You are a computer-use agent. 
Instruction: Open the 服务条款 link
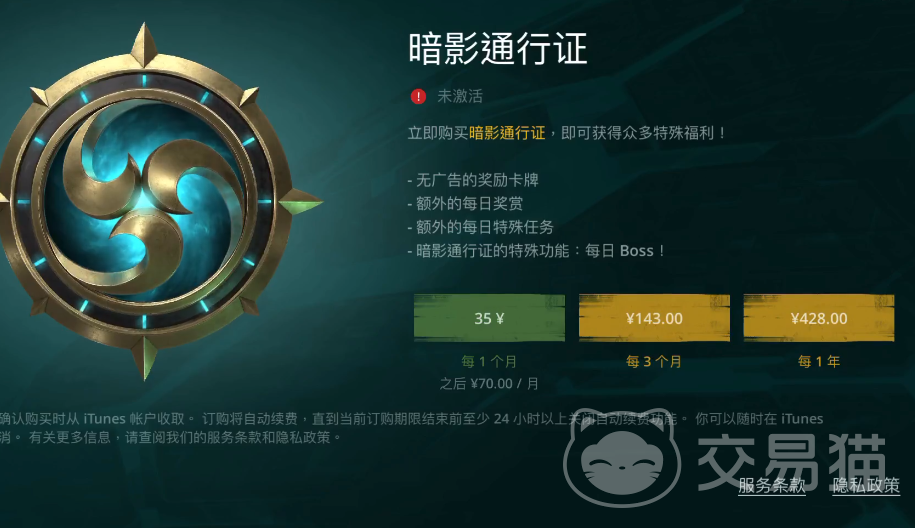(771, 485)
